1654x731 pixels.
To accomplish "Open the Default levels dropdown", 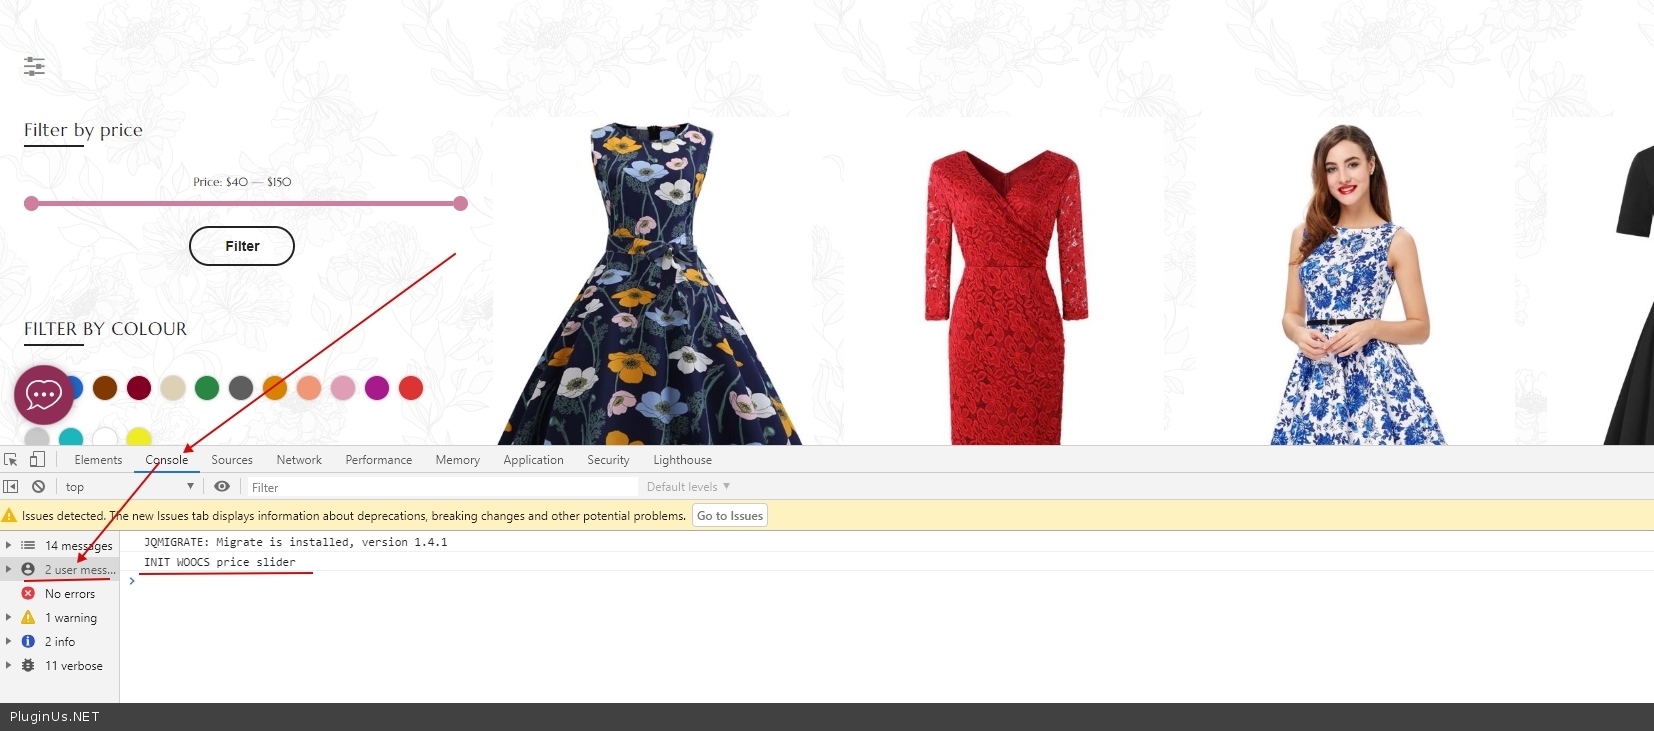I will (x=688, y=487).
